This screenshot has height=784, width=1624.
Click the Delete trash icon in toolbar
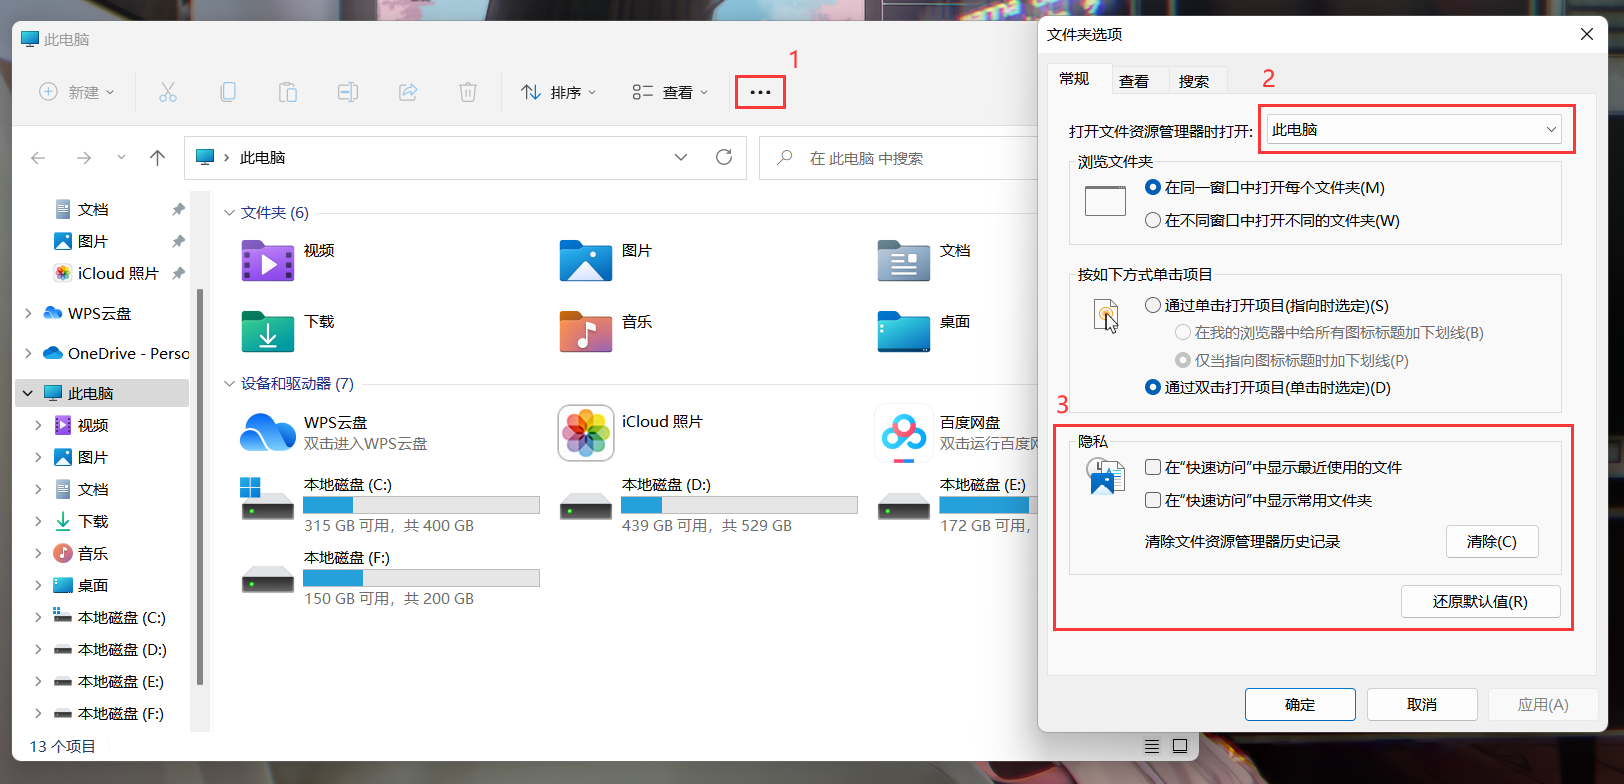468,92
